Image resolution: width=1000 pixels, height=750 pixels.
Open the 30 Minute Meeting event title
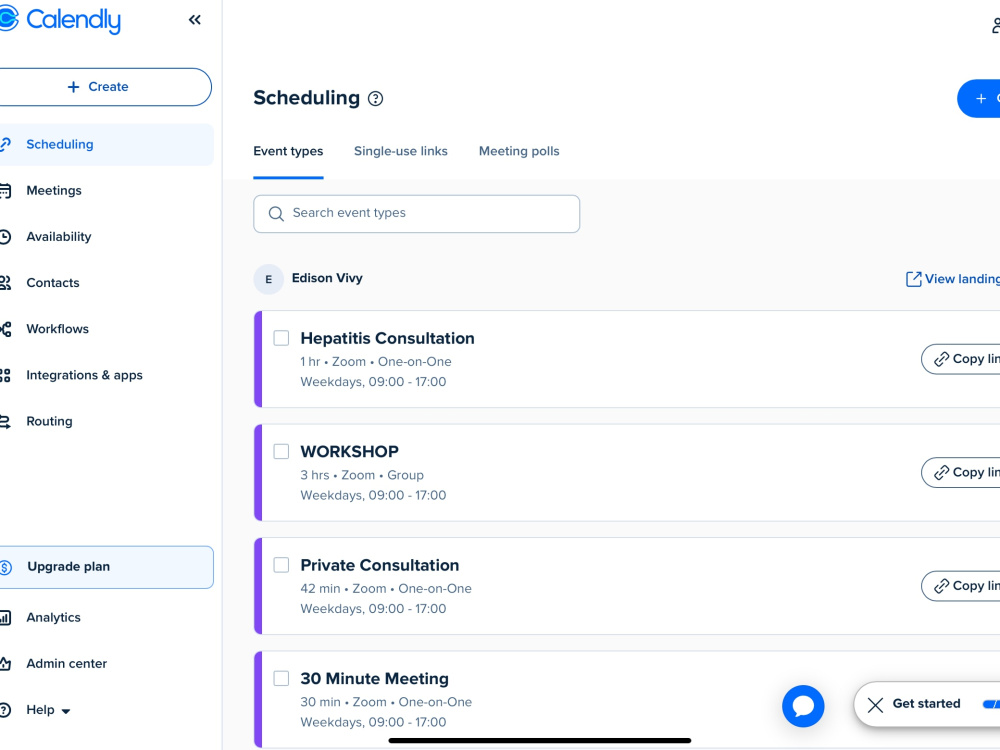(x=374, y=679)
